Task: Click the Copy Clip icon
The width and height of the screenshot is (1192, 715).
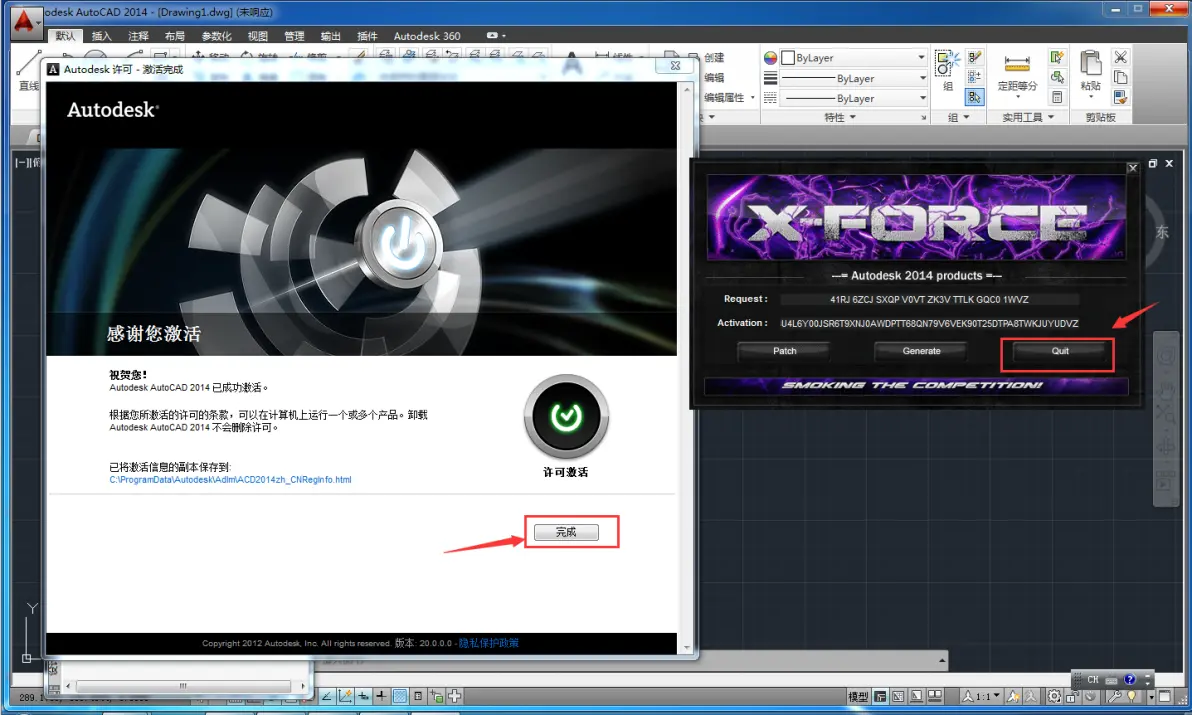Action: tap(1120, 77)
